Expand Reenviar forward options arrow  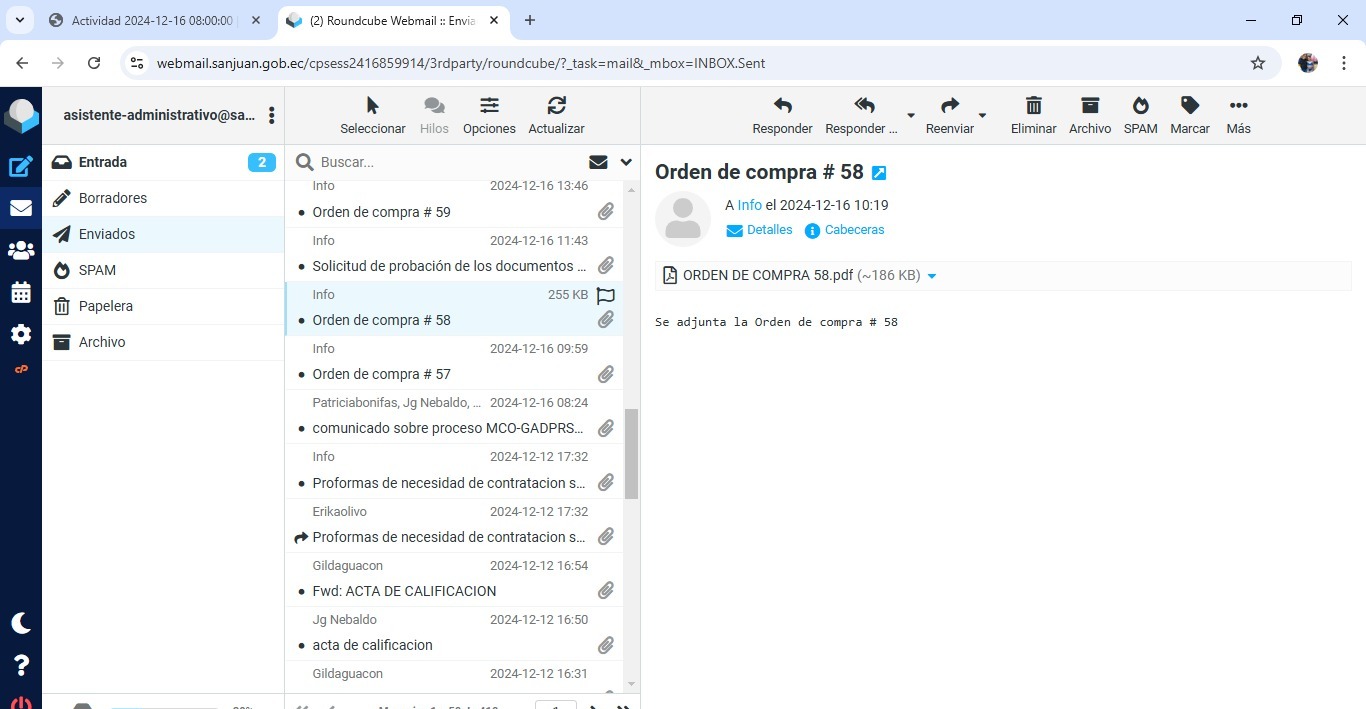tap(982, 116)
